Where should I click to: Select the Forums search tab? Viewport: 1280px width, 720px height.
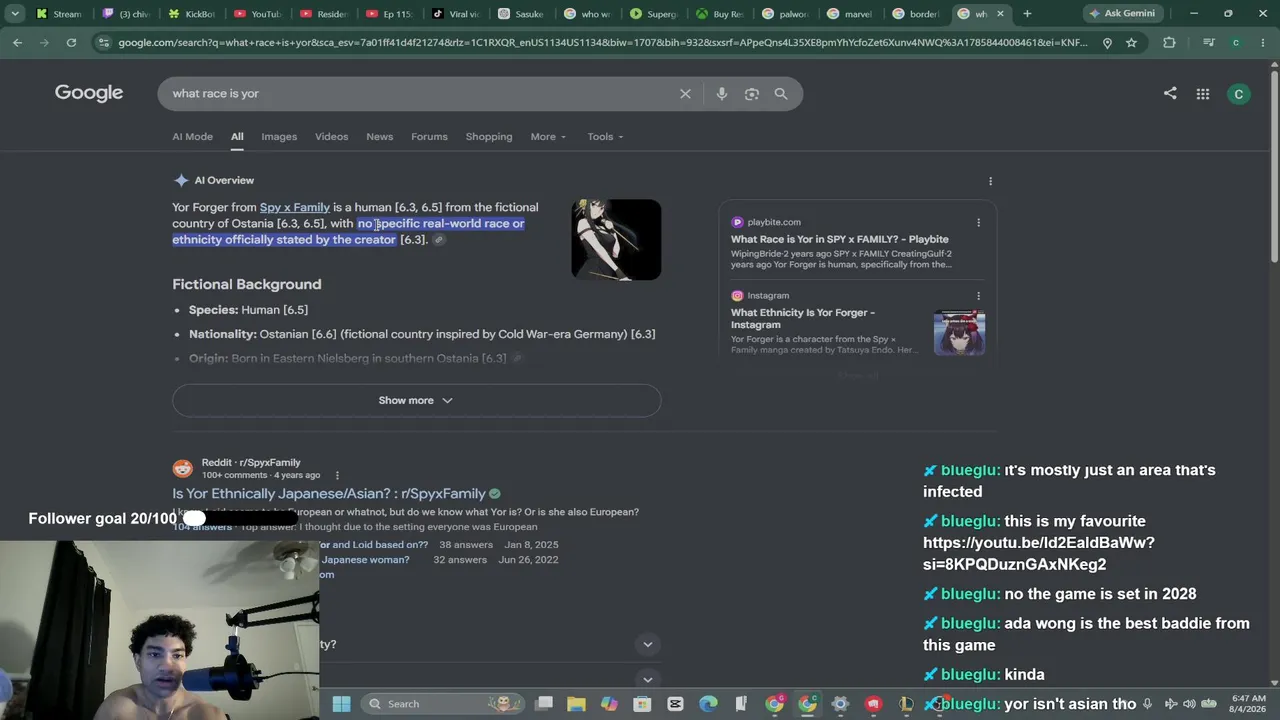(429, 137)
